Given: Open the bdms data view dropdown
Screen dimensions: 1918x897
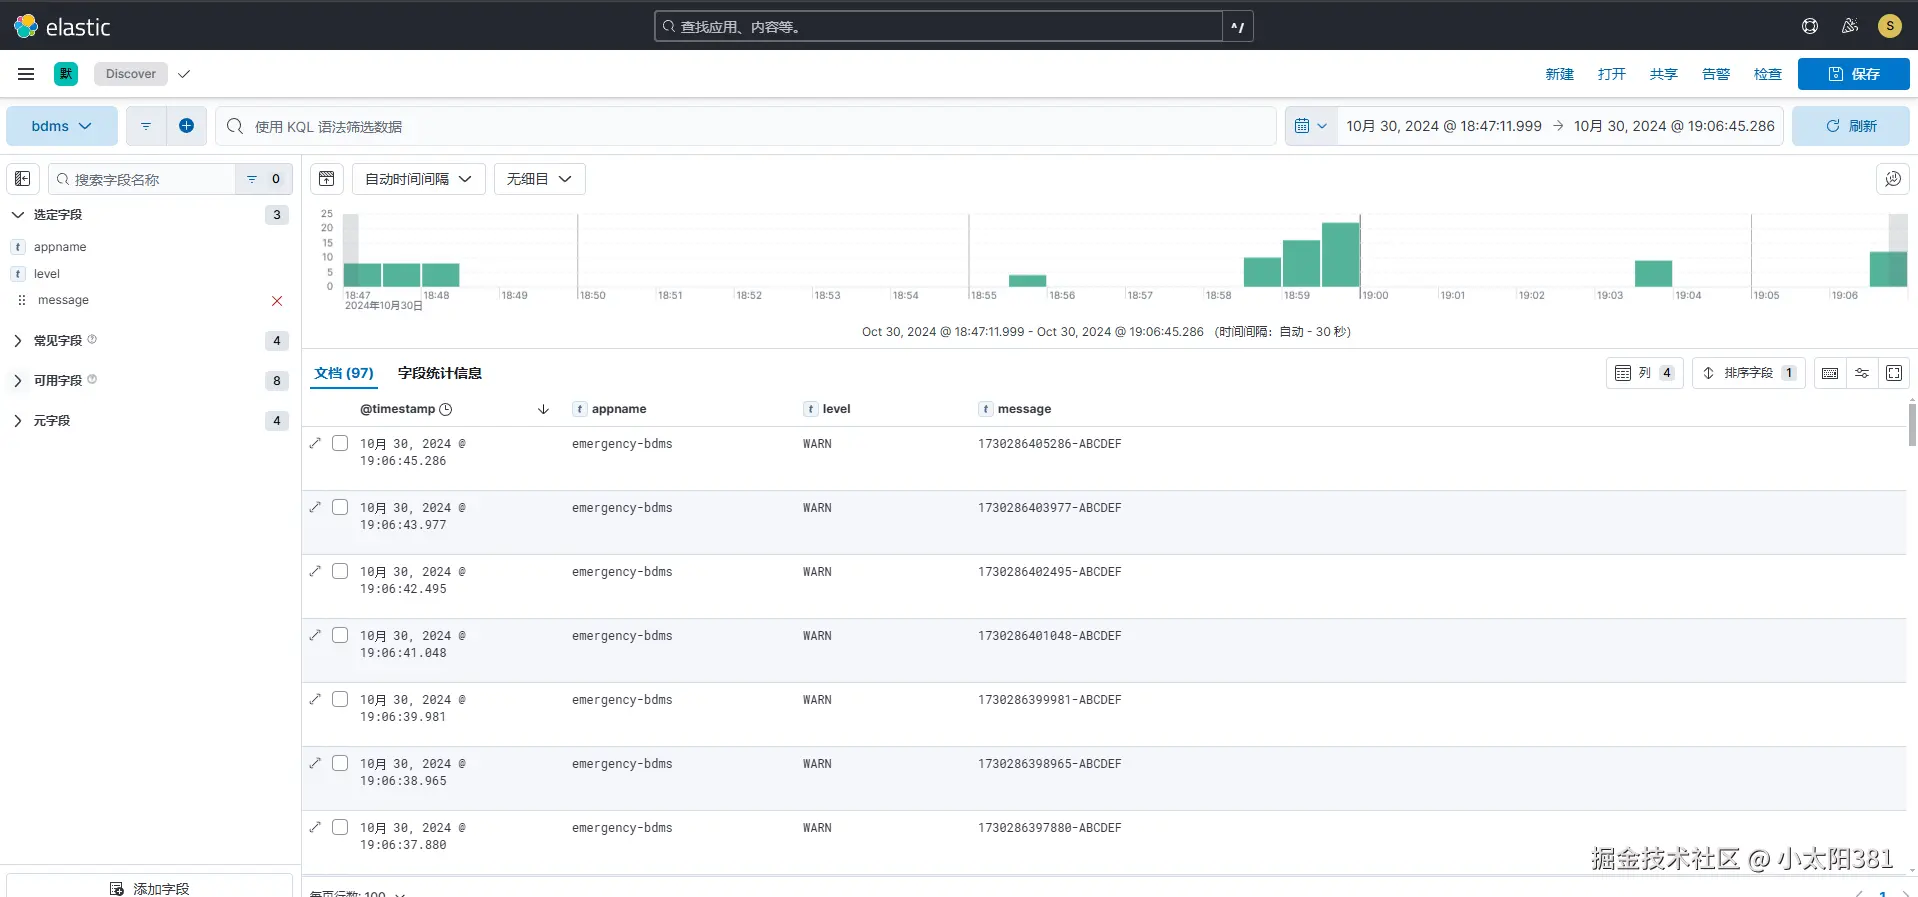Looking at the screenshot, I should pos(62,126).
